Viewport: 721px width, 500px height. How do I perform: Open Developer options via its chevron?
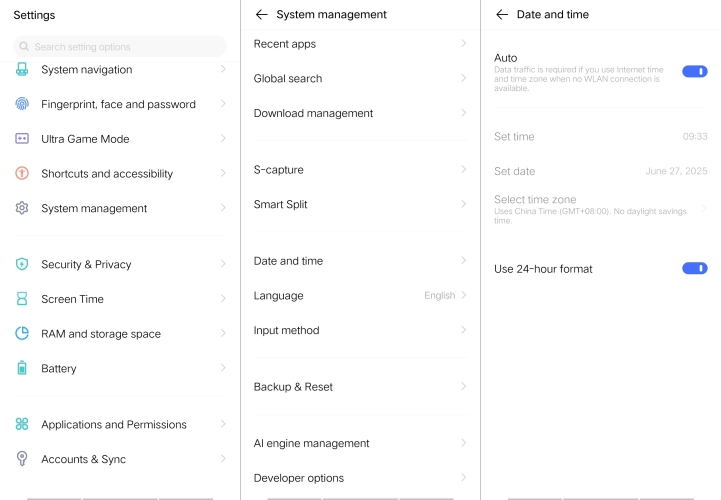coord(464,478)
